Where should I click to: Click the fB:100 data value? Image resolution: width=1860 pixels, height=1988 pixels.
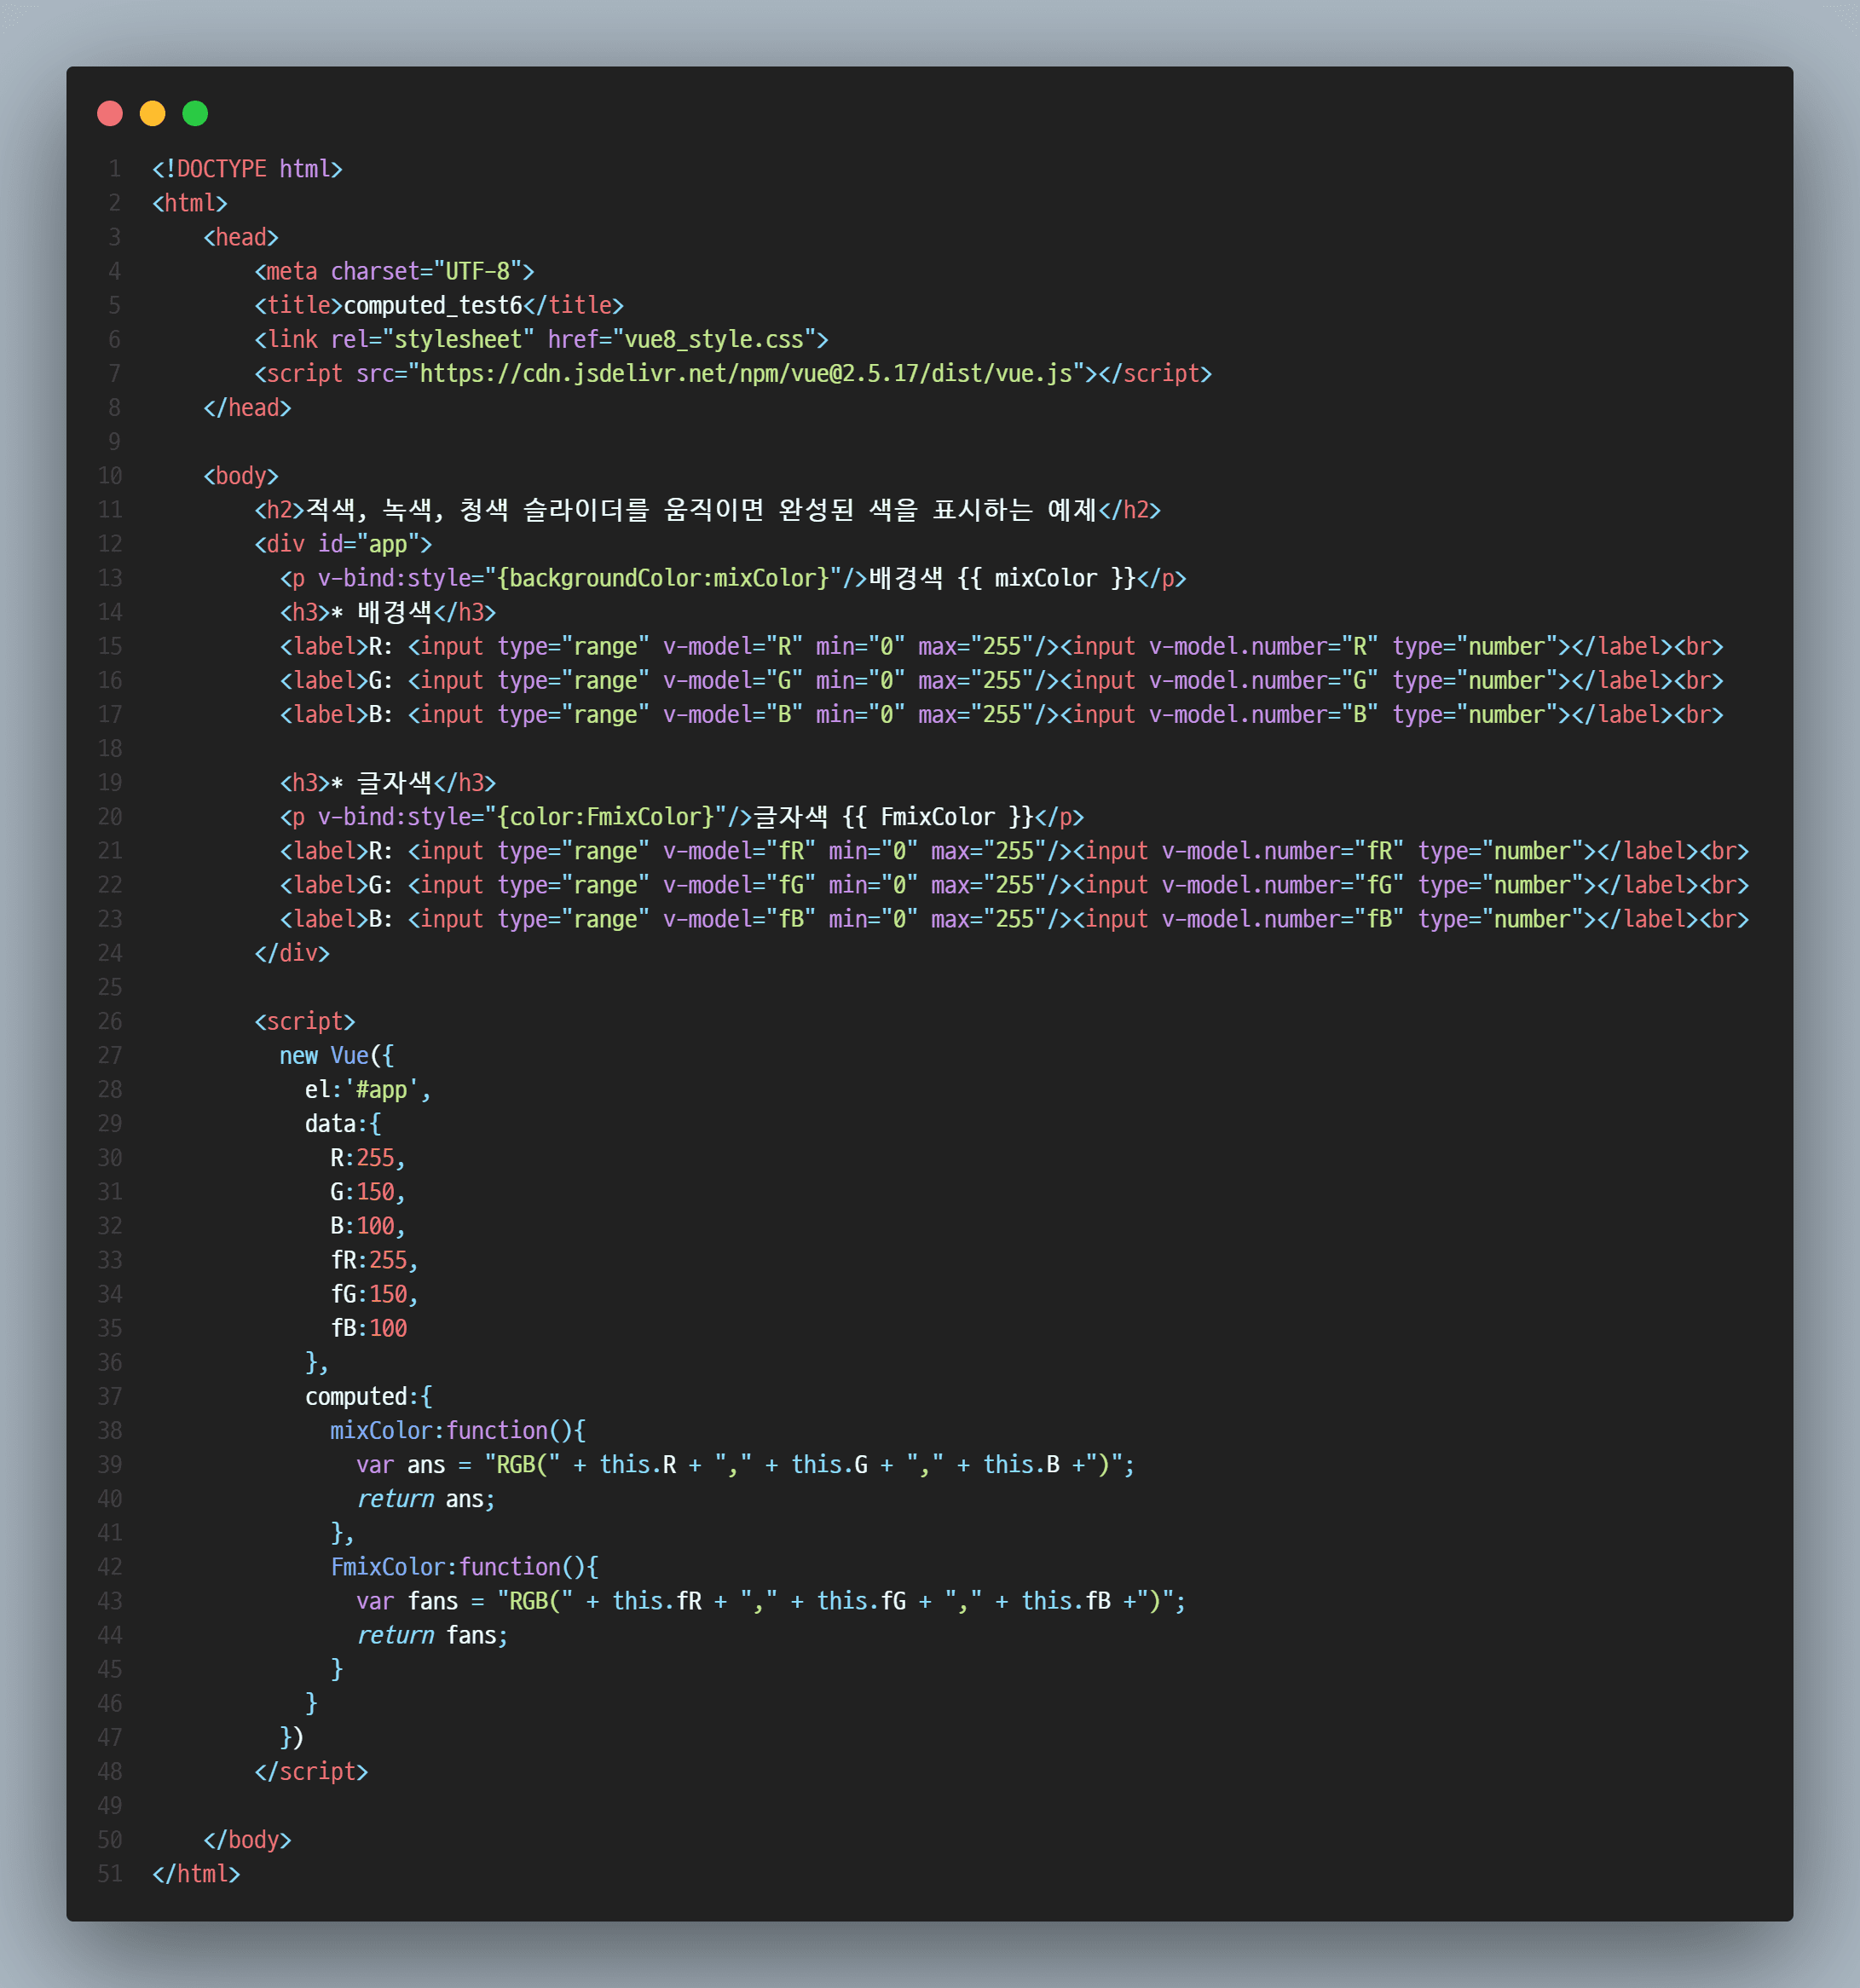coord(369,1328)
